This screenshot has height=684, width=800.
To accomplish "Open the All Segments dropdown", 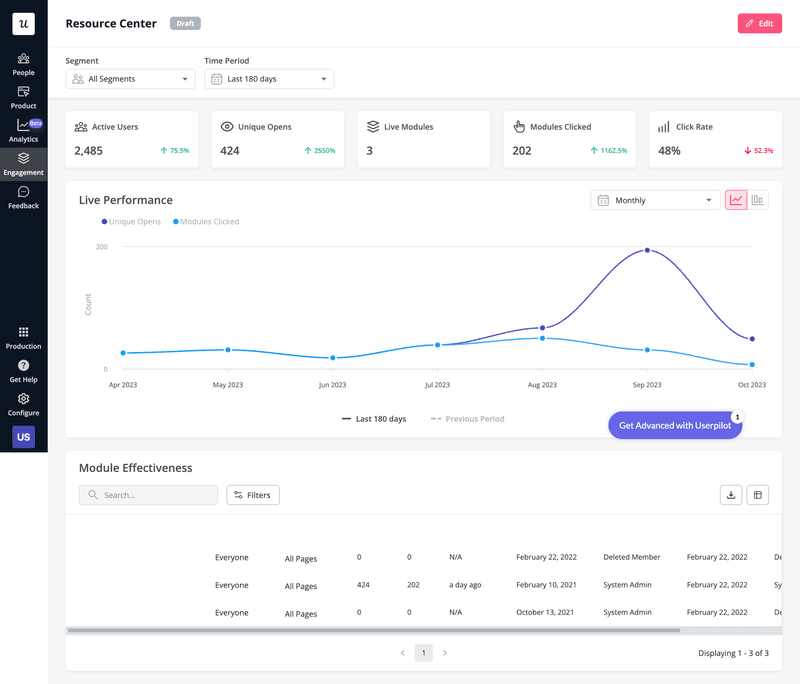I will pos(130,78).
